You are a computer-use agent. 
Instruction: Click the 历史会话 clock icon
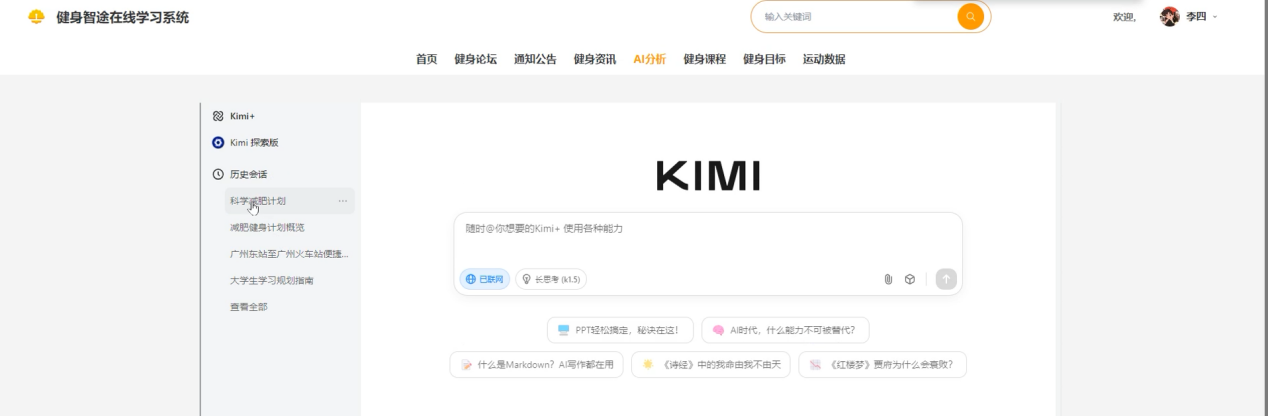(x=218, y=174)
